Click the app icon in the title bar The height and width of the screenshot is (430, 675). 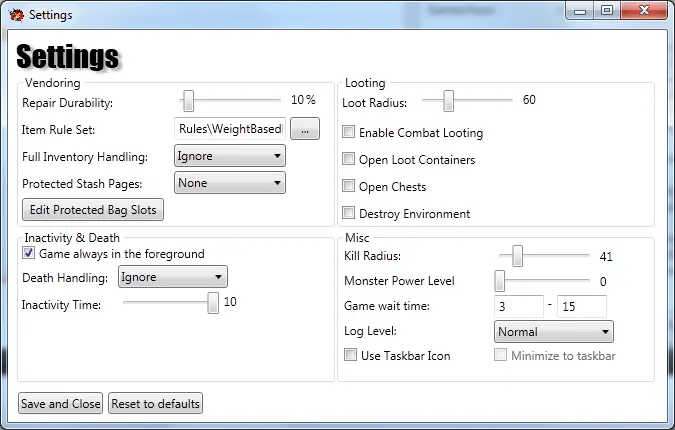pyautogui.click(x=16, y=14)
